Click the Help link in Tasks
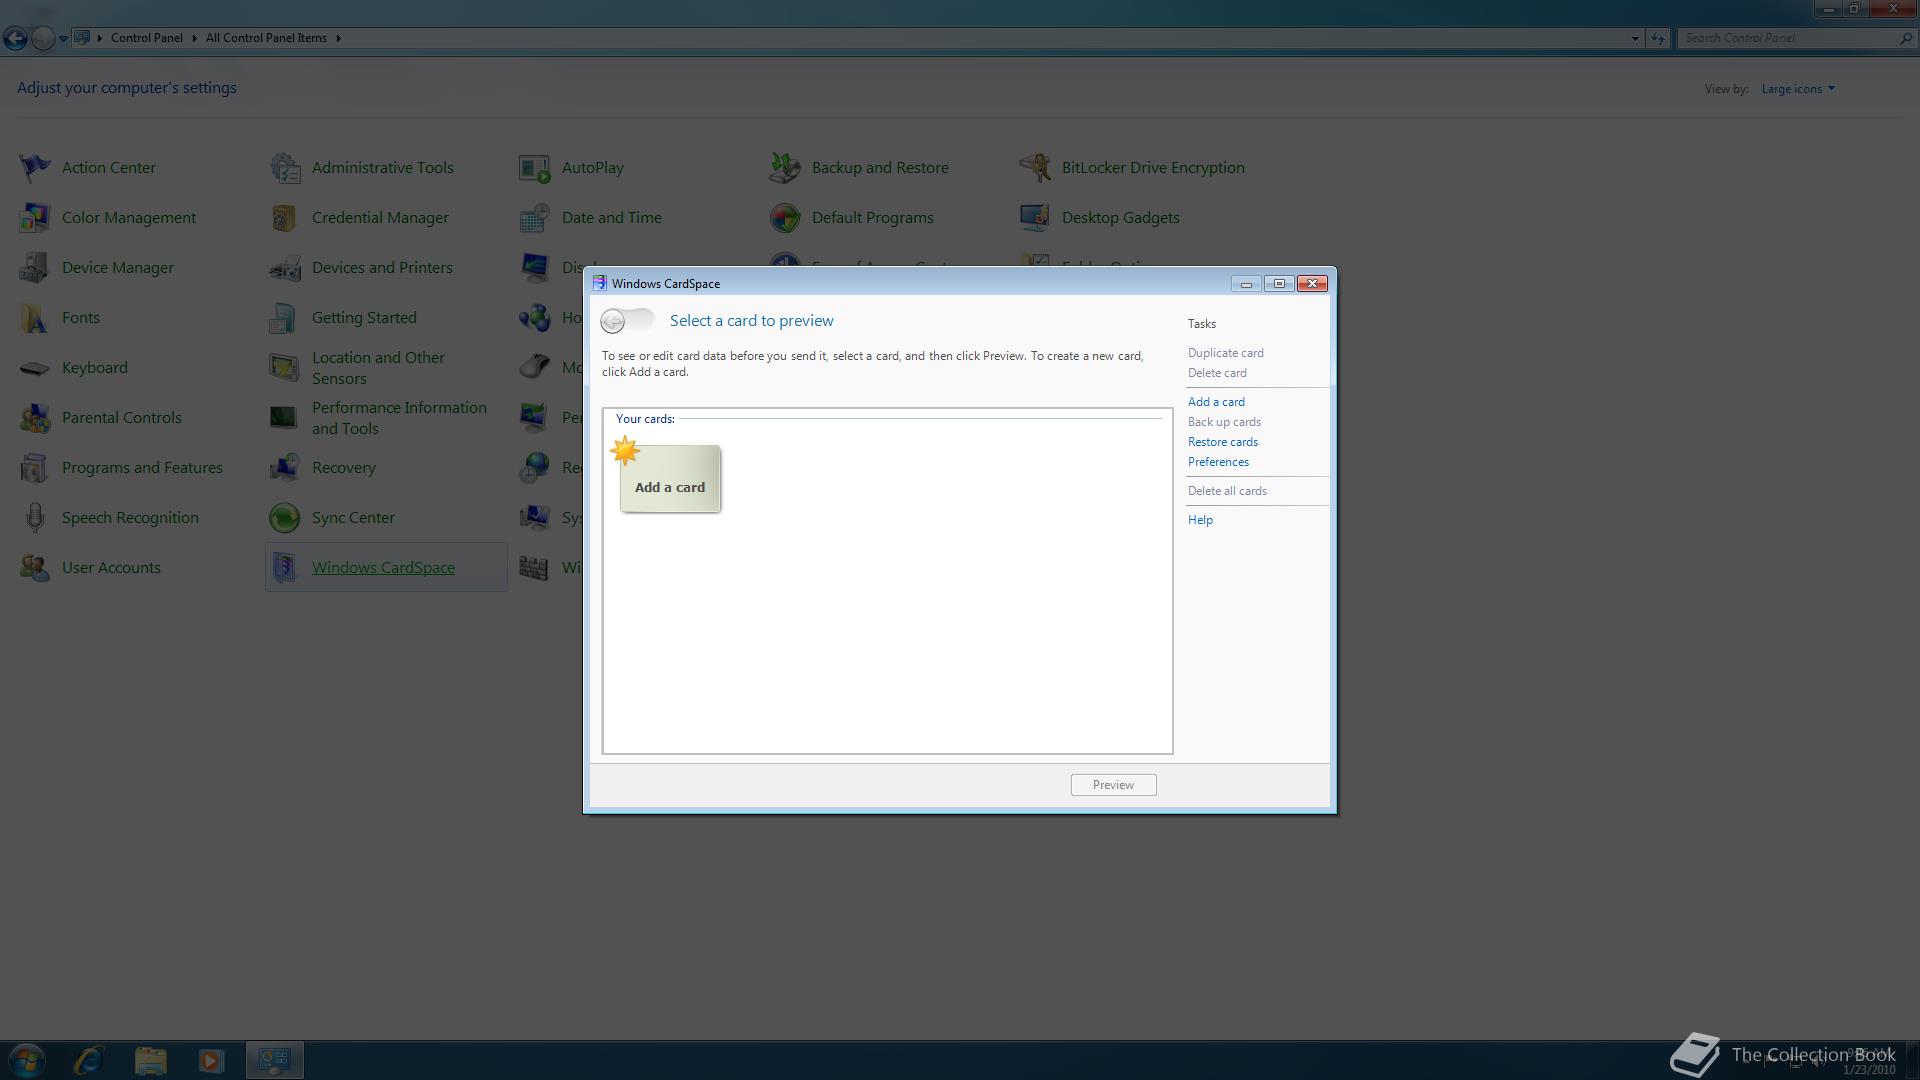The image size is (1920, 1080). click(1200, 520)
